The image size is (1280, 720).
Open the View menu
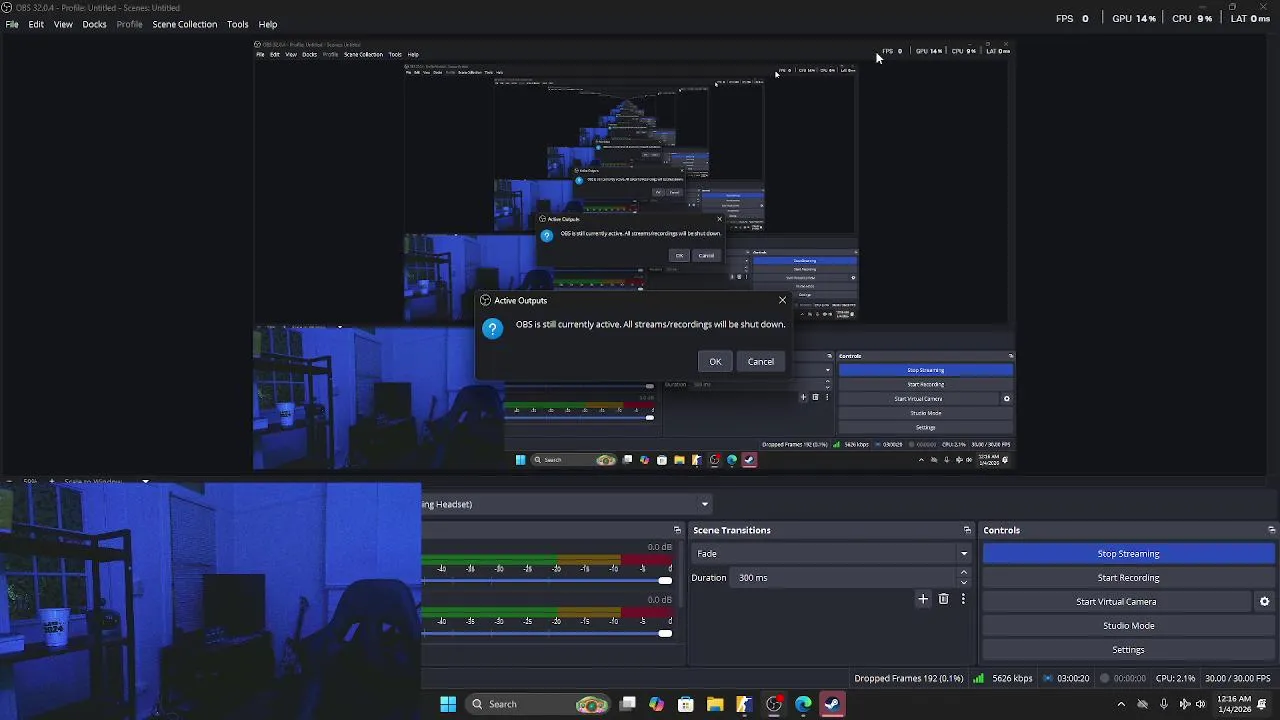(x=63, y=24)
